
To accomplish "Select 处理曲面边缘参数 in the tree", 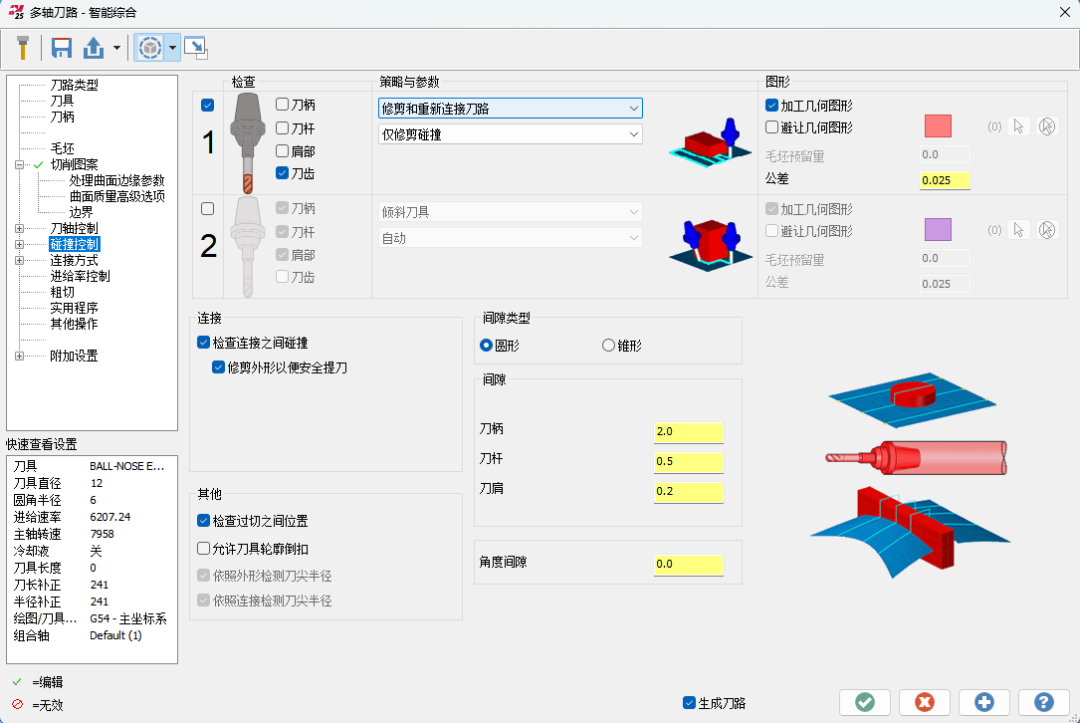I will [117, 180].
